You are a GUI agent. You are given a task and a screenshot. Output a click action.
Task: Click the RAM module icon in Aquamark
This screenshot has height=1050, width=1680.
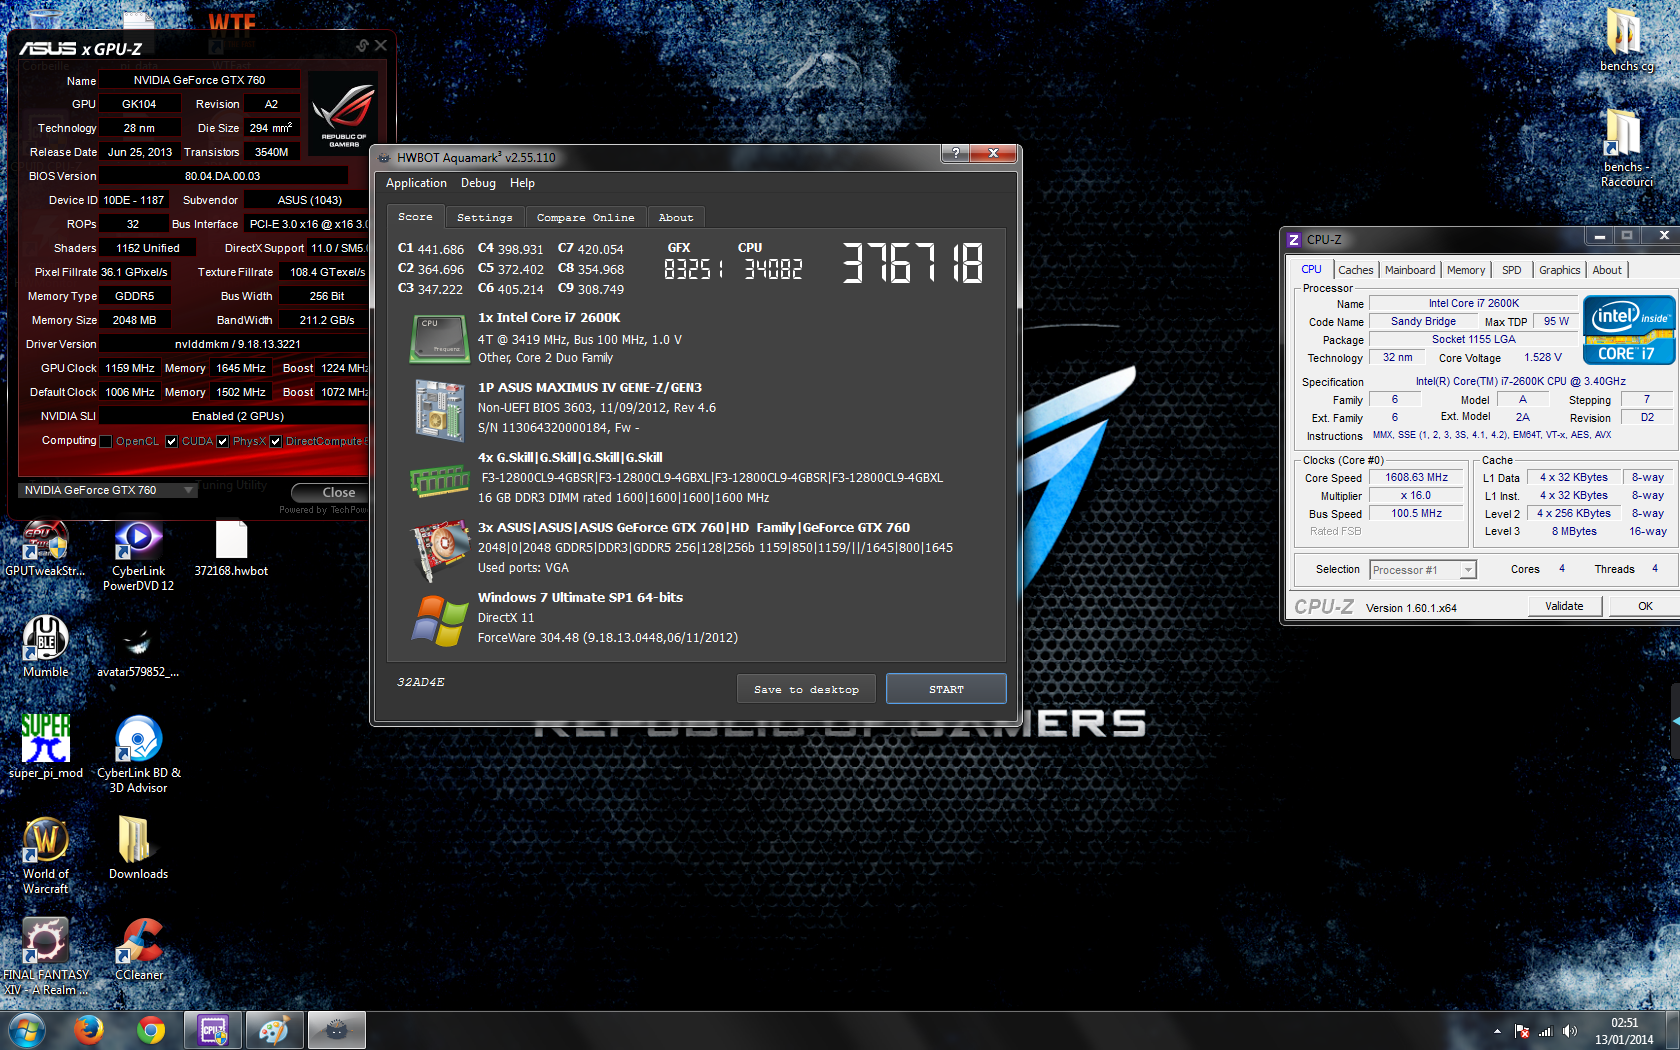pyautogui.click(x=440, y=481)
